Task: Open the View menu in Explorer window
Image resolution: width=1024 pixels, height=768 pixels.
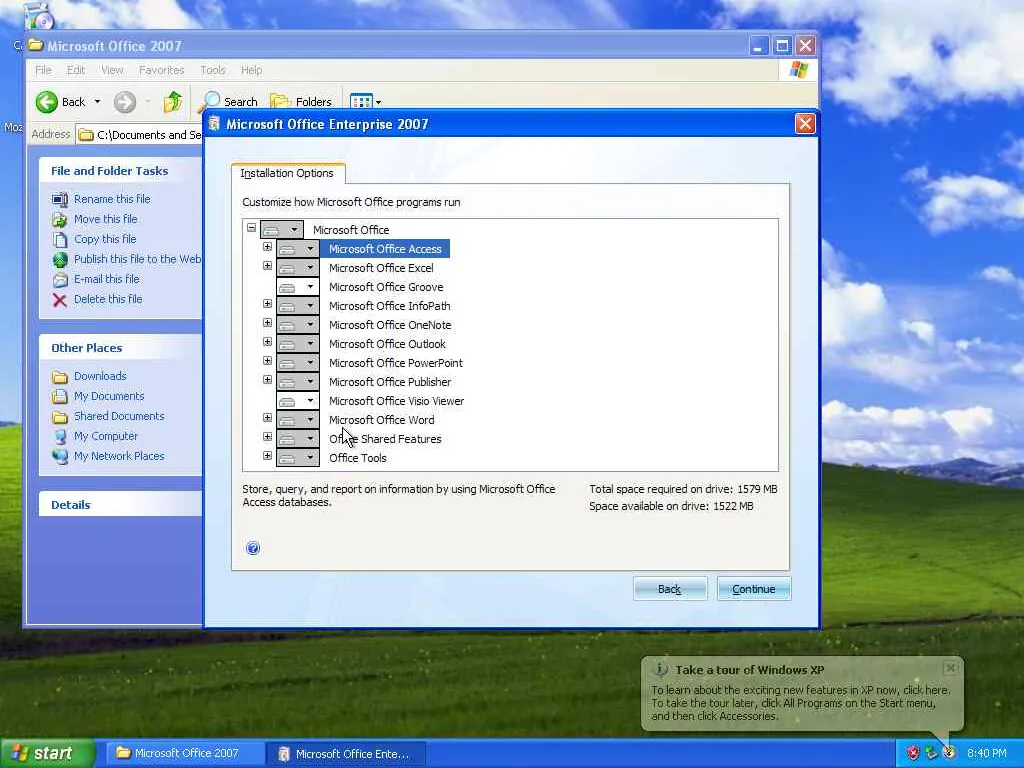Action: [x=112, y=70]
